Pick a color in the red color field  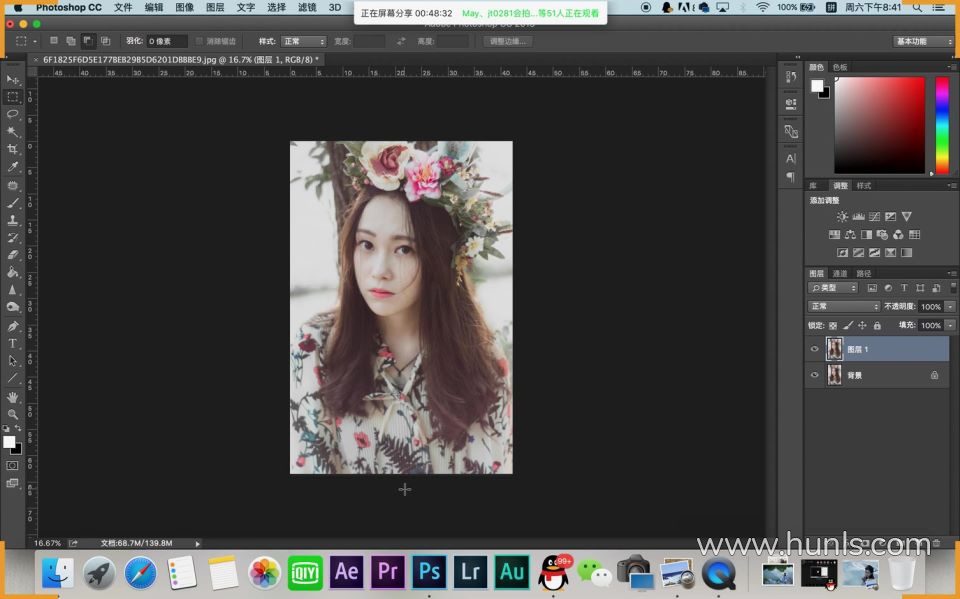click(879, 125)
